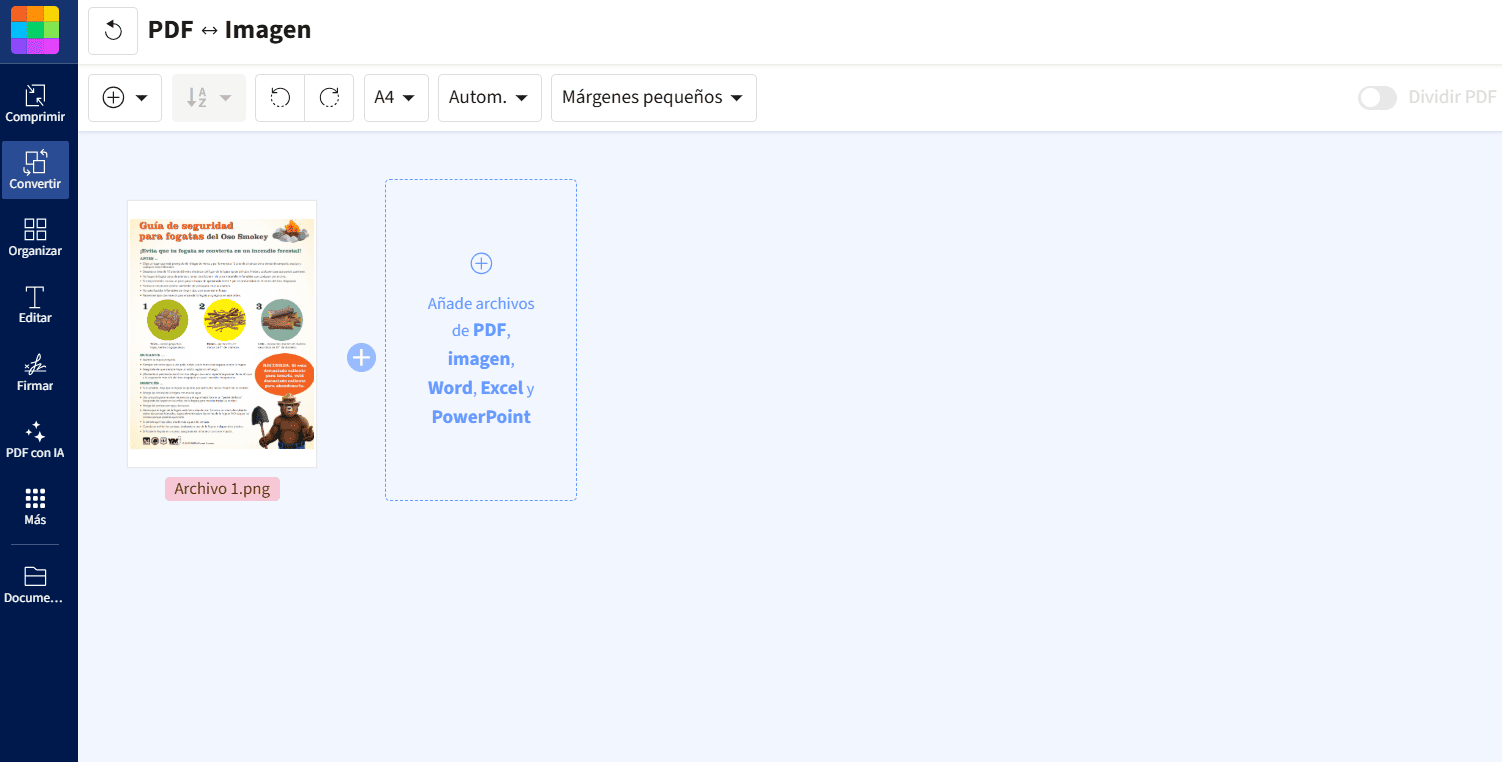
Task: Click the plus button between file slots
Action: [361, 357]
